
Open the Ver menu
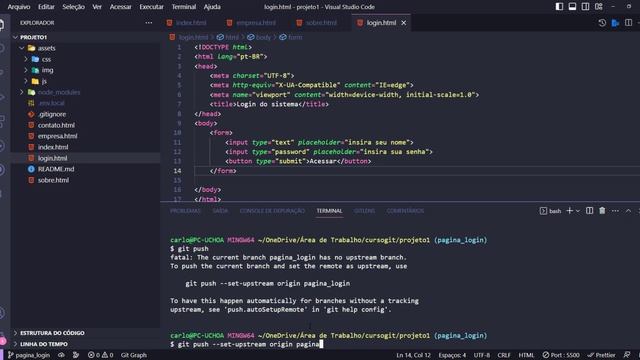97,7
